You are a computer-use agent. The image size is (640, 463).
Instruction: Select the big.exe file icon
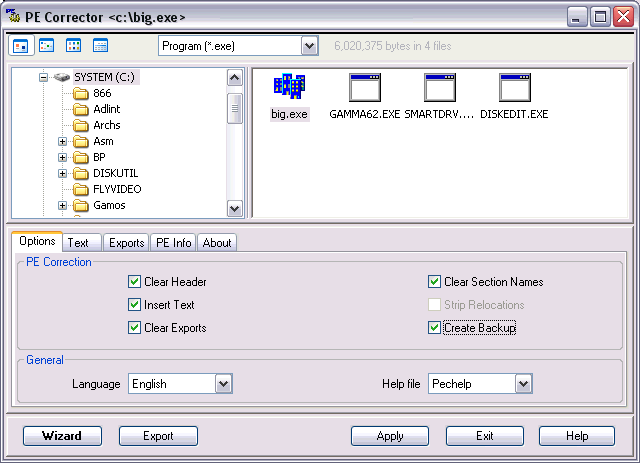289,86
